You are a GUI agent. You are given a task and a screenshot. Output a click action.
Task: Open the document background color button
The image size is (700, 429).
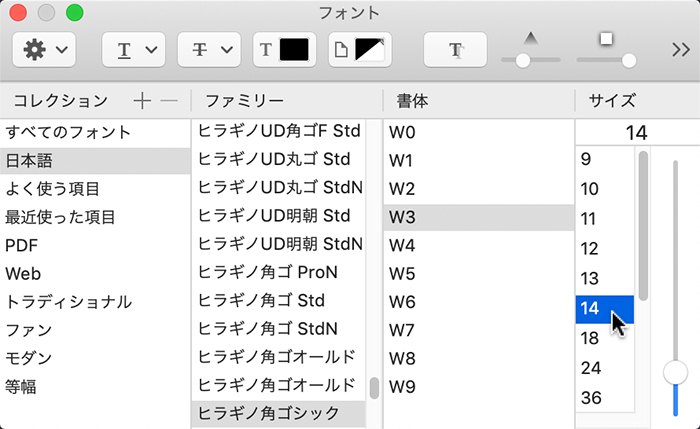tap(360, 48)
